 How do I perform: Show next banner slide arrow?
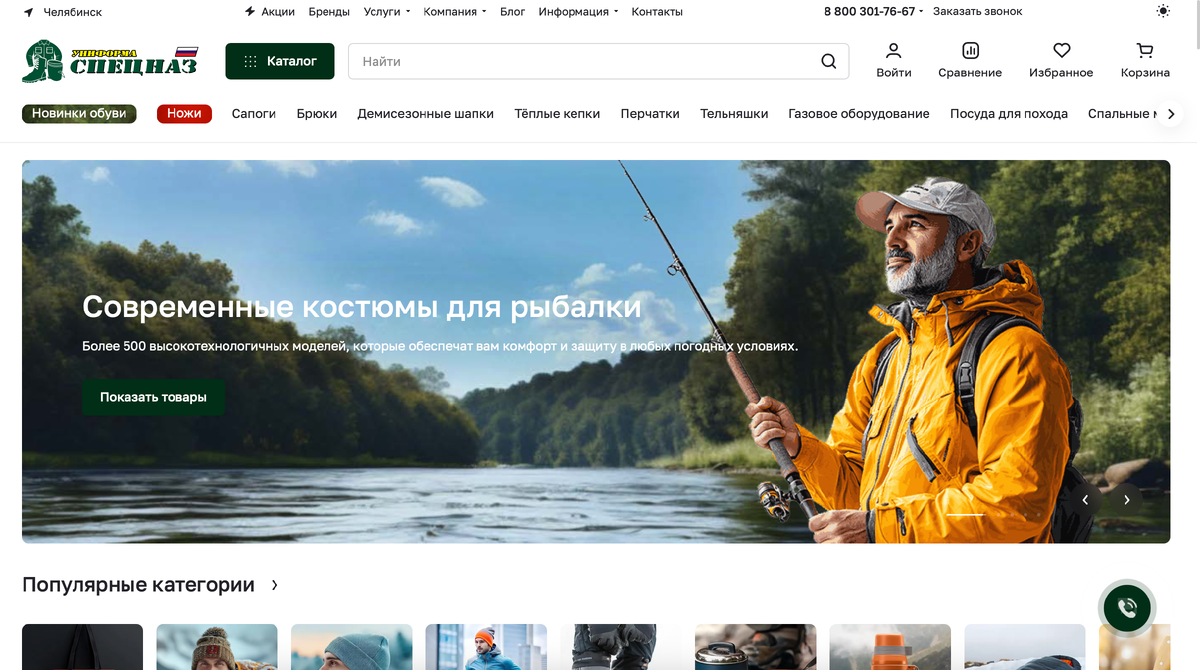click(x=1126, y=500)
